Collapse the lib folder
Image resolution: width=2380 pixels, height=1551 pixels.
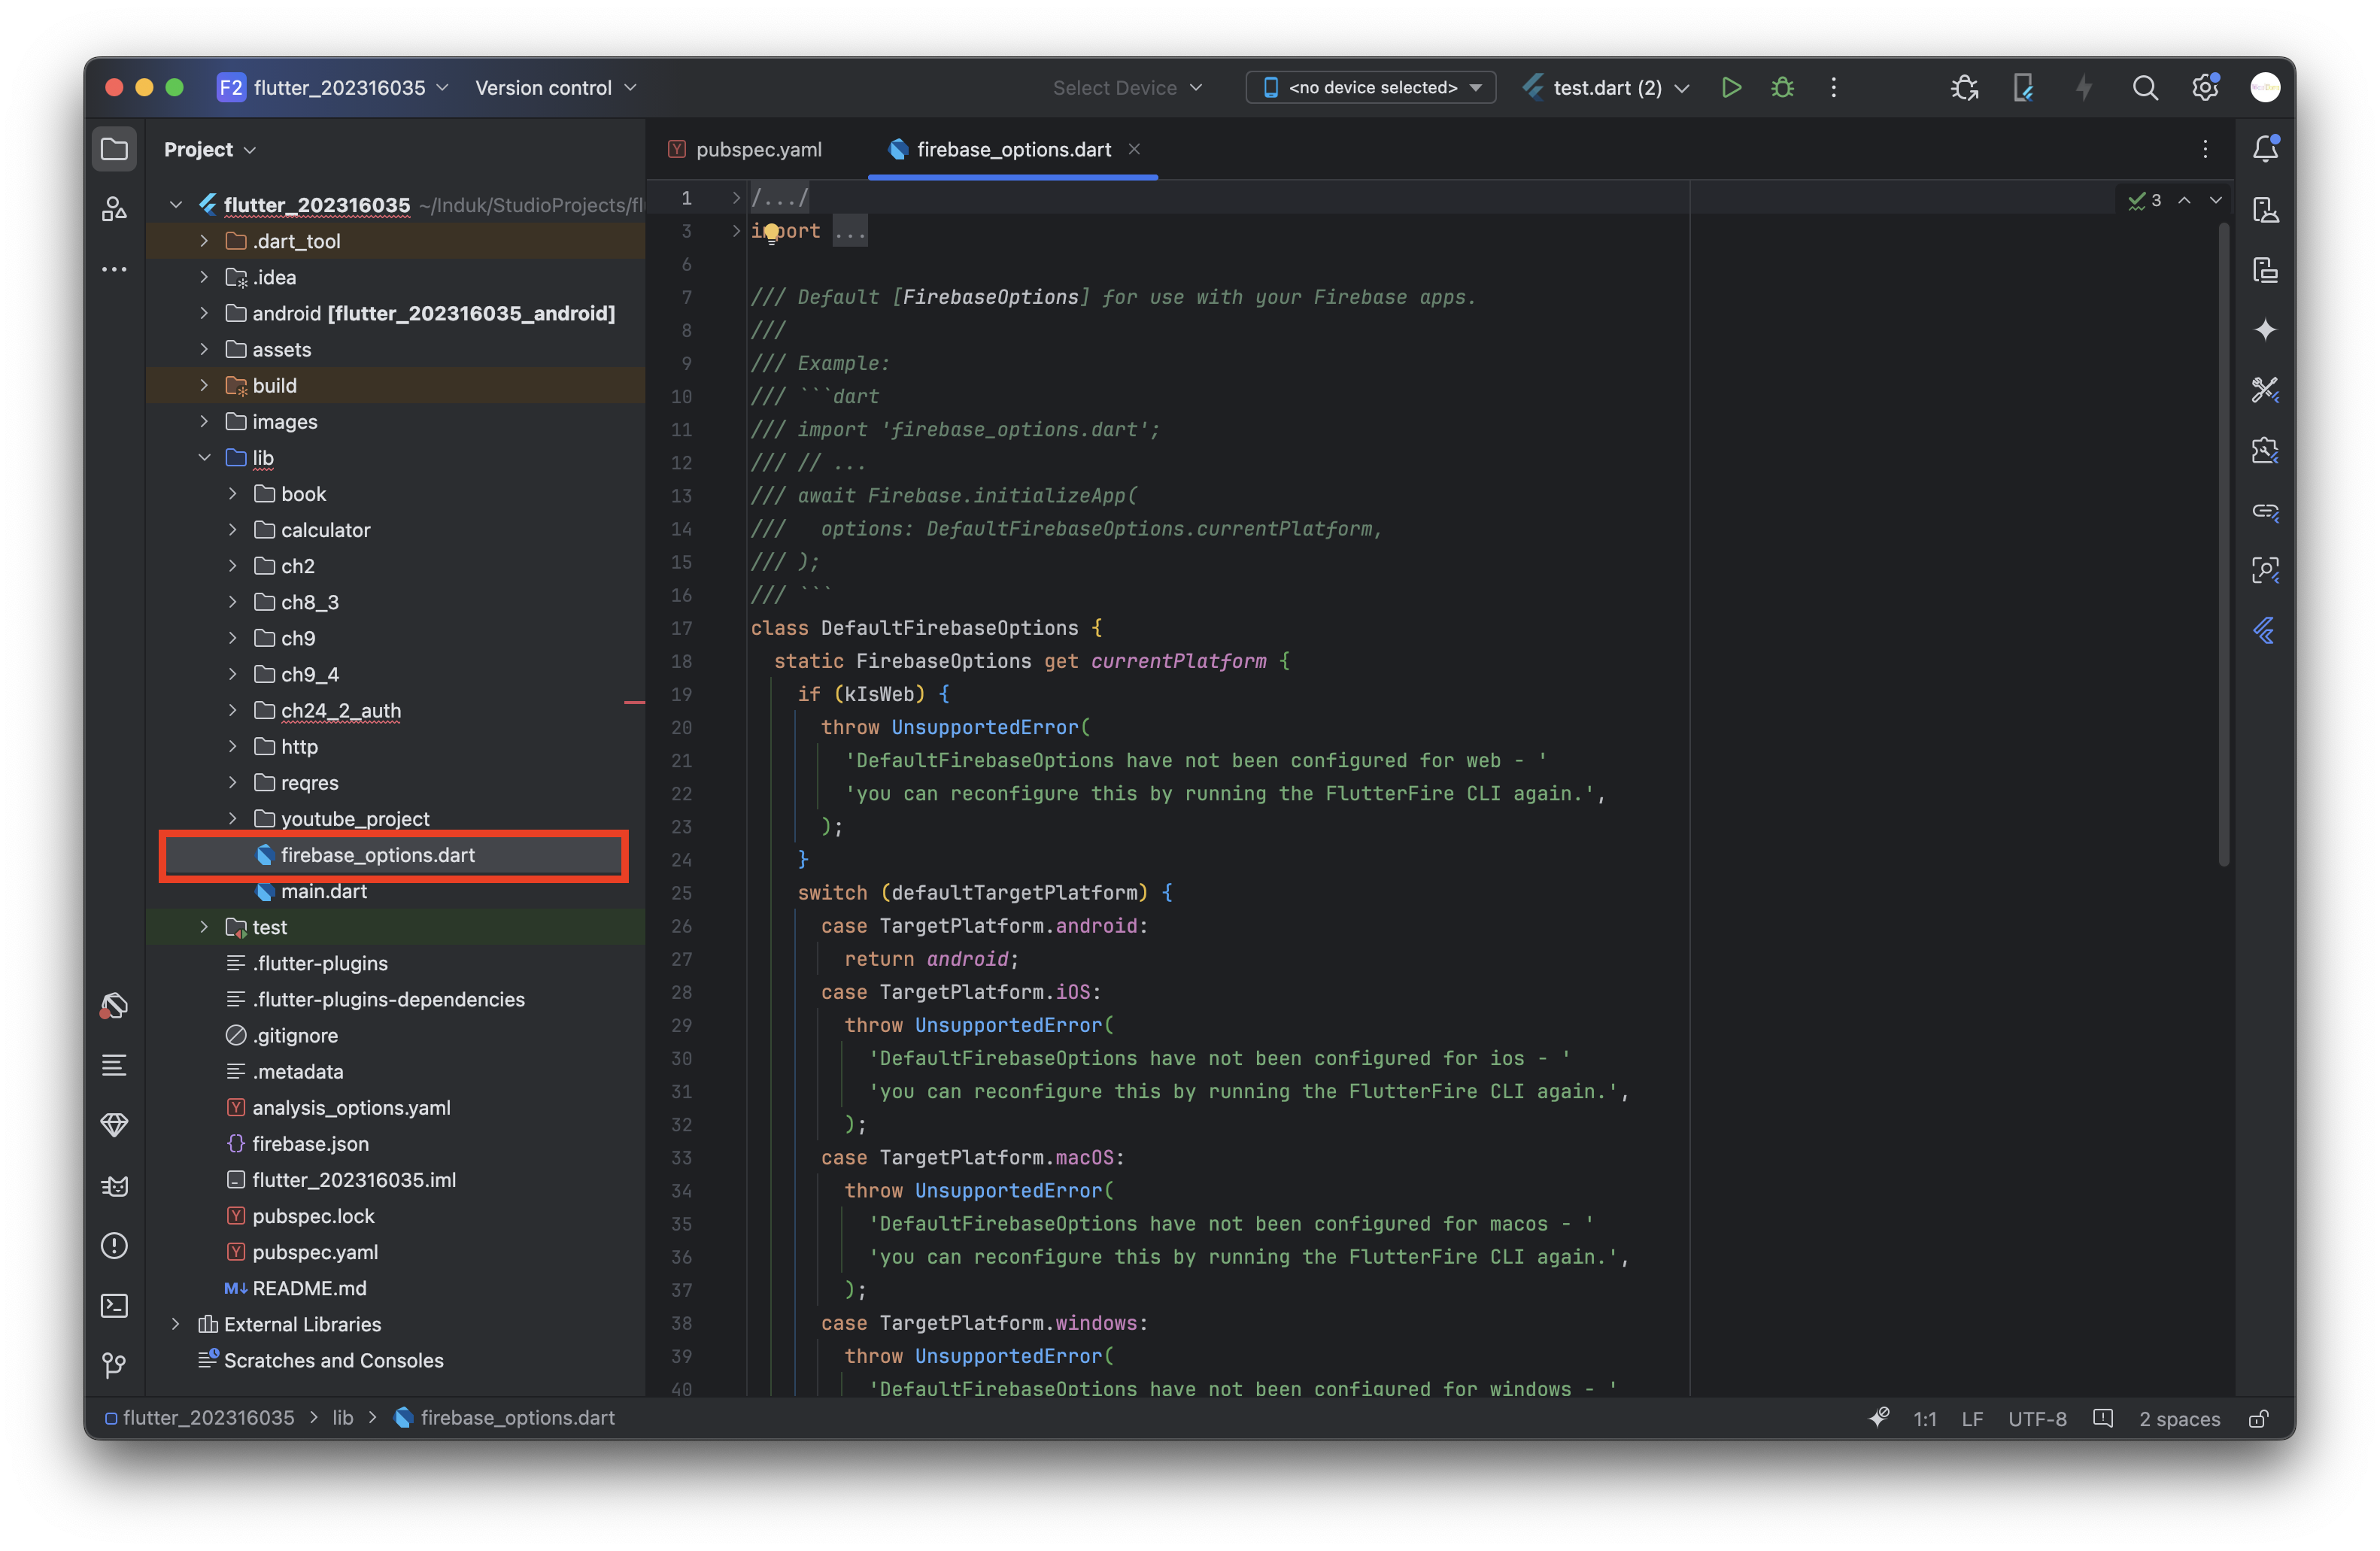[x=205, y=458]
